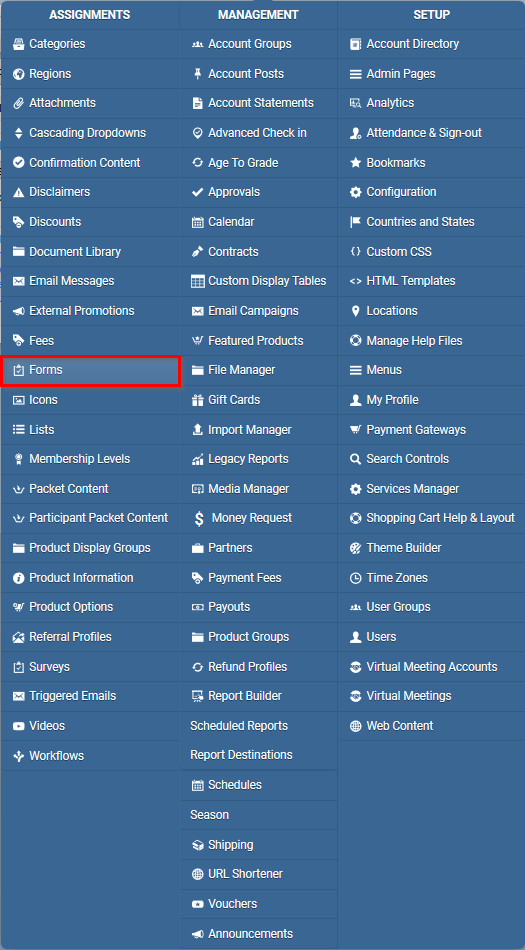Open Advanced Check in
Viewport: 525px width, 950px height.
(x=259, y=133)
